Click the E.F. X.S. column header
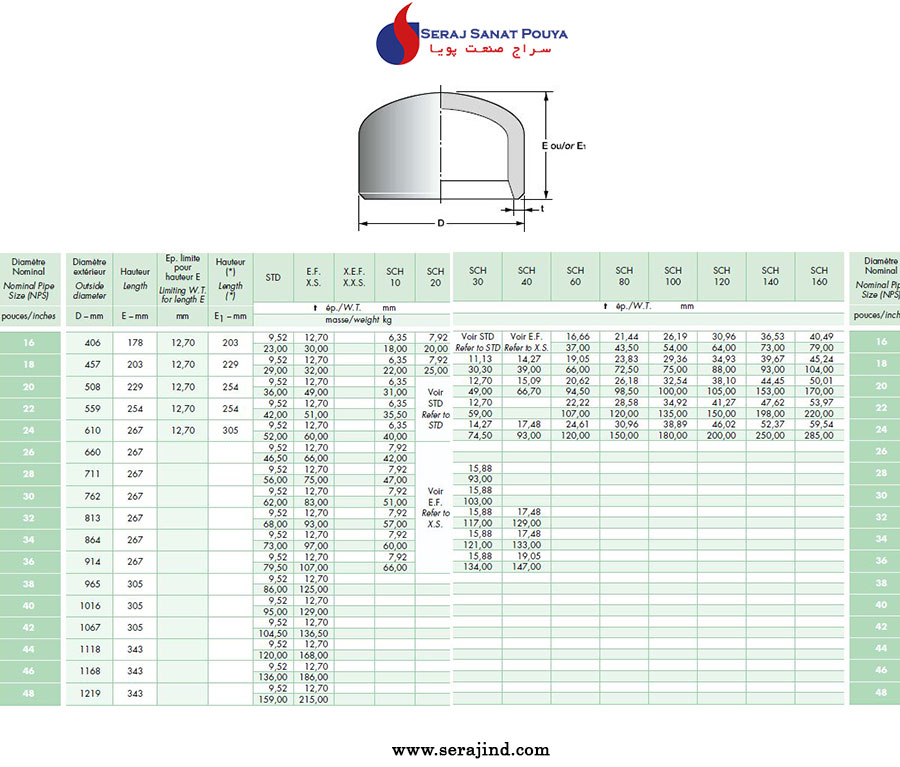 click(x=313, y=276)
